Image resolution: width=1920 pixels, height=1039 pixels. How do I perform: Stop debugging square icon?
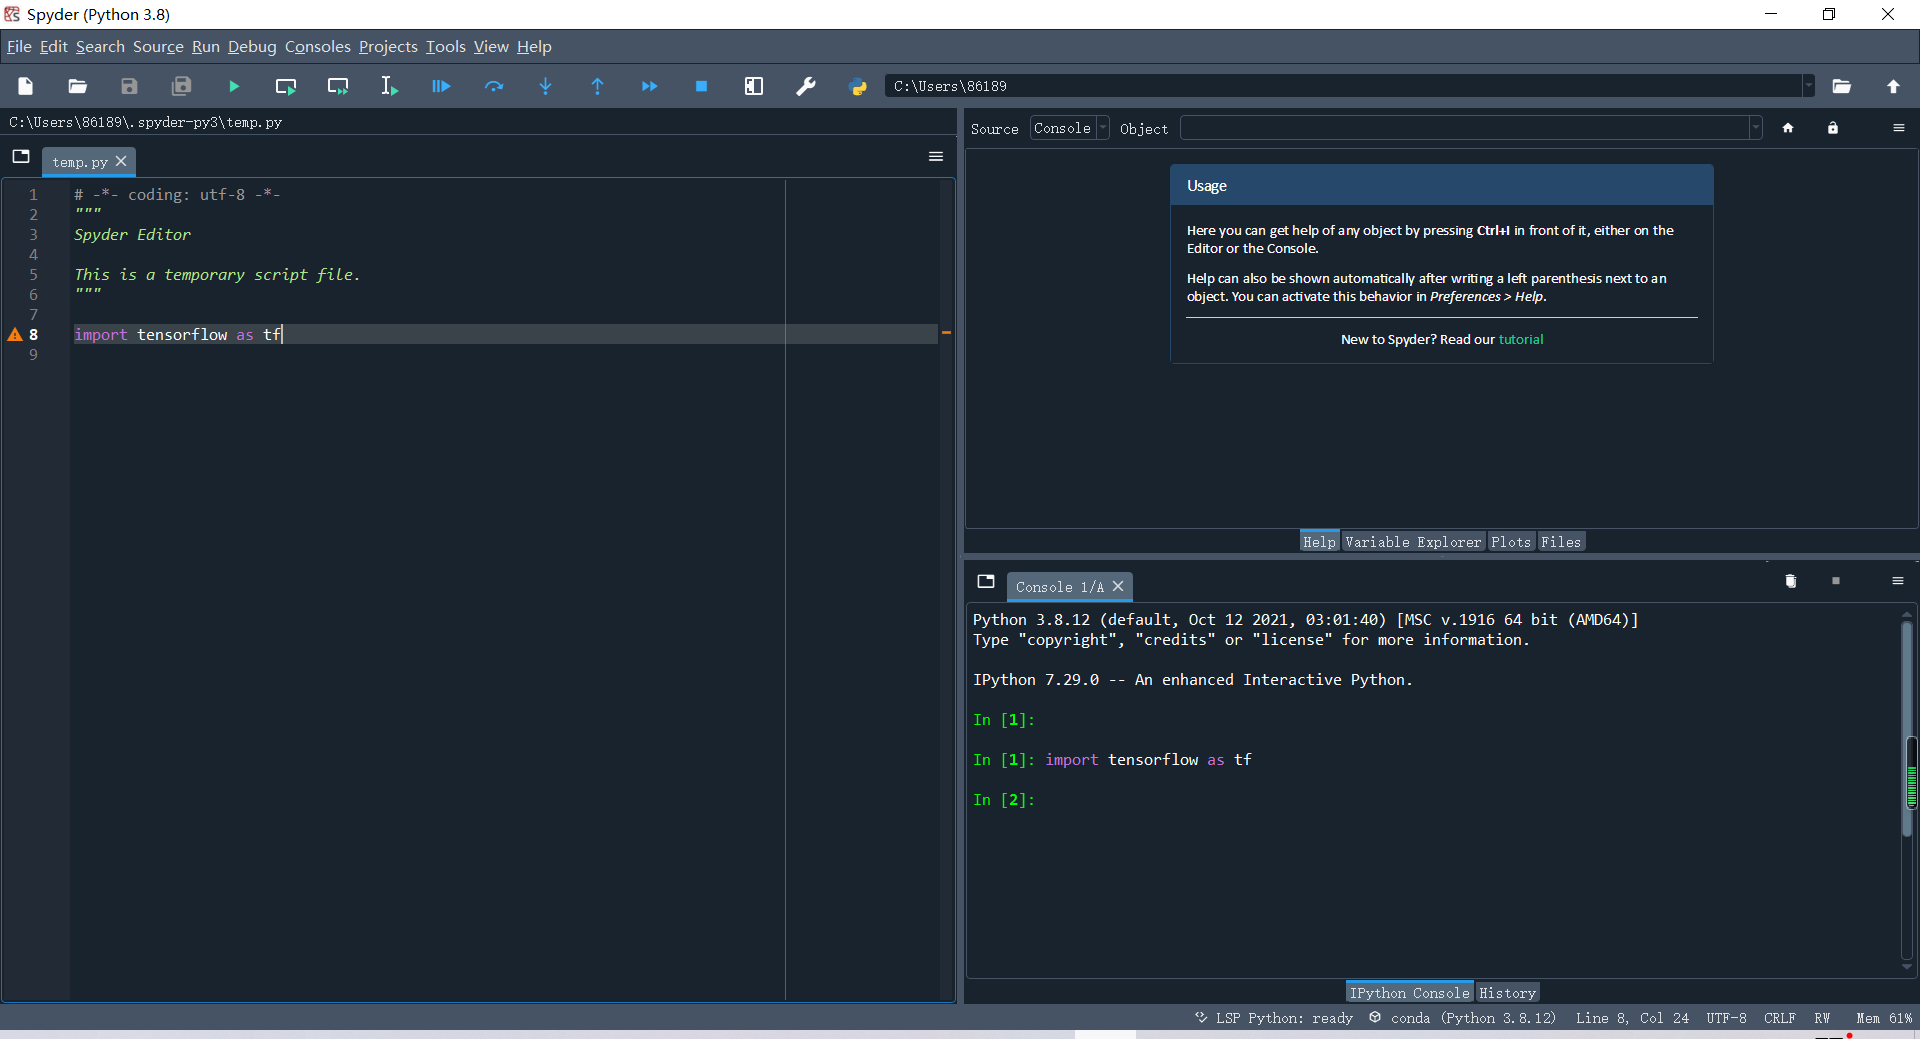[702, 86]
